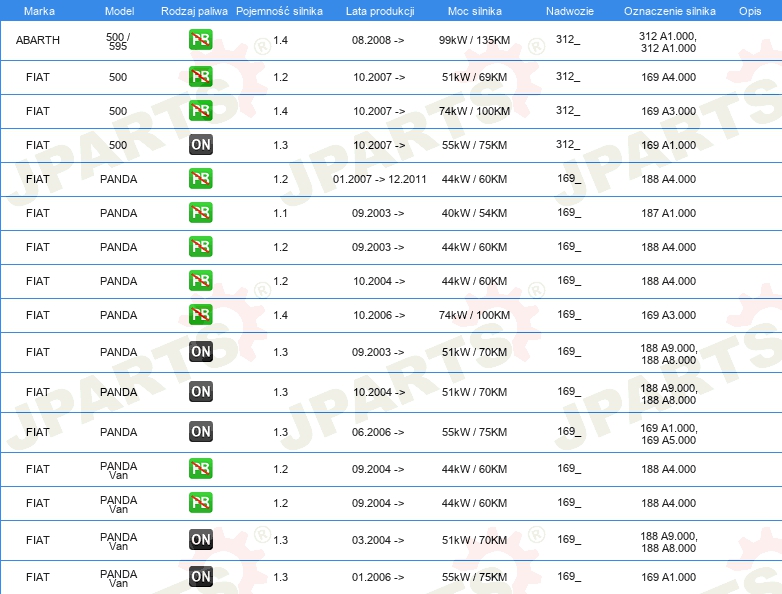
Task: Click ON diesel icon in PANDA 06.2006 row
Action: pyautogui.click(x=200, y=431)
